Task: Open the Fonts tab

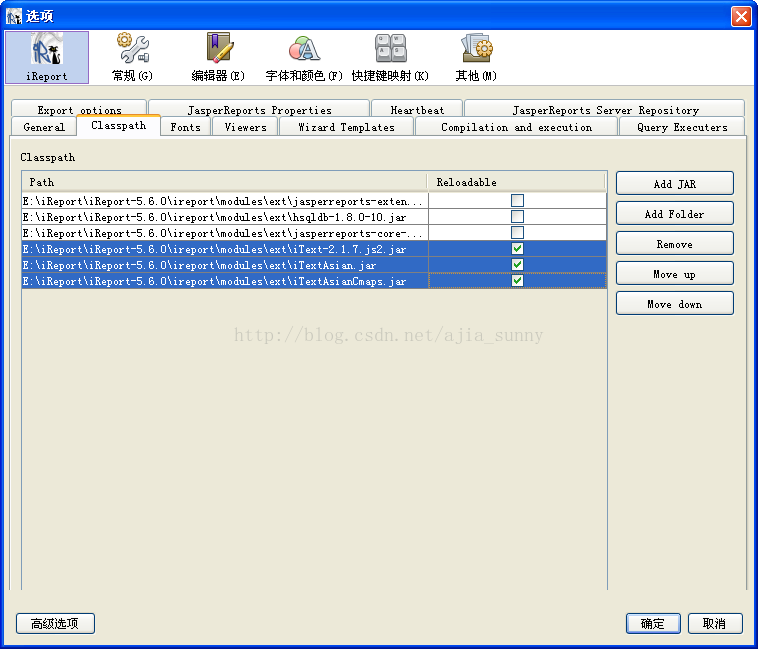Action: pyautogui.click(x=185, y=127)
